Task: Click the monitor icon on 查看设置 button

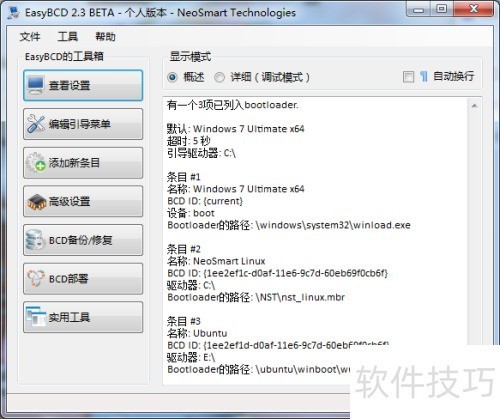Action: pos(36,85)
